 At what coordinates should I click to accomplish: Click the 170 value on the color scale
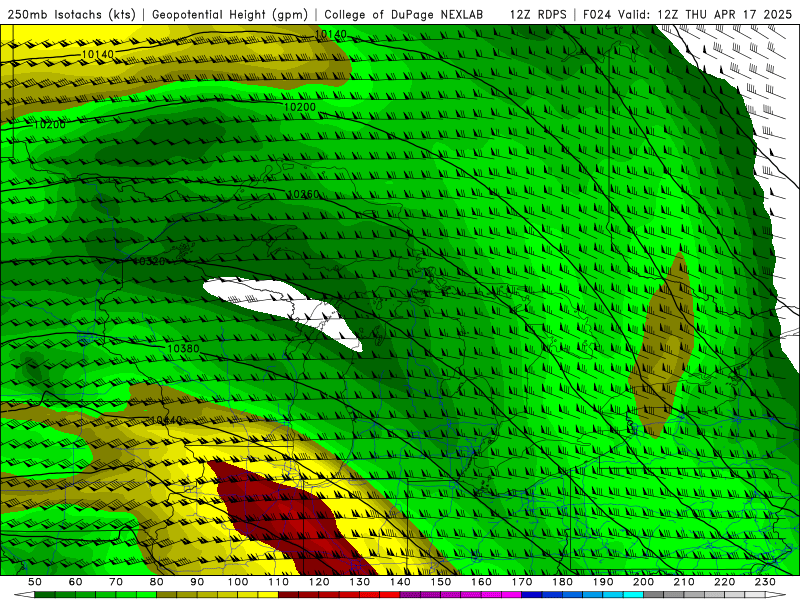click(522, 582)
